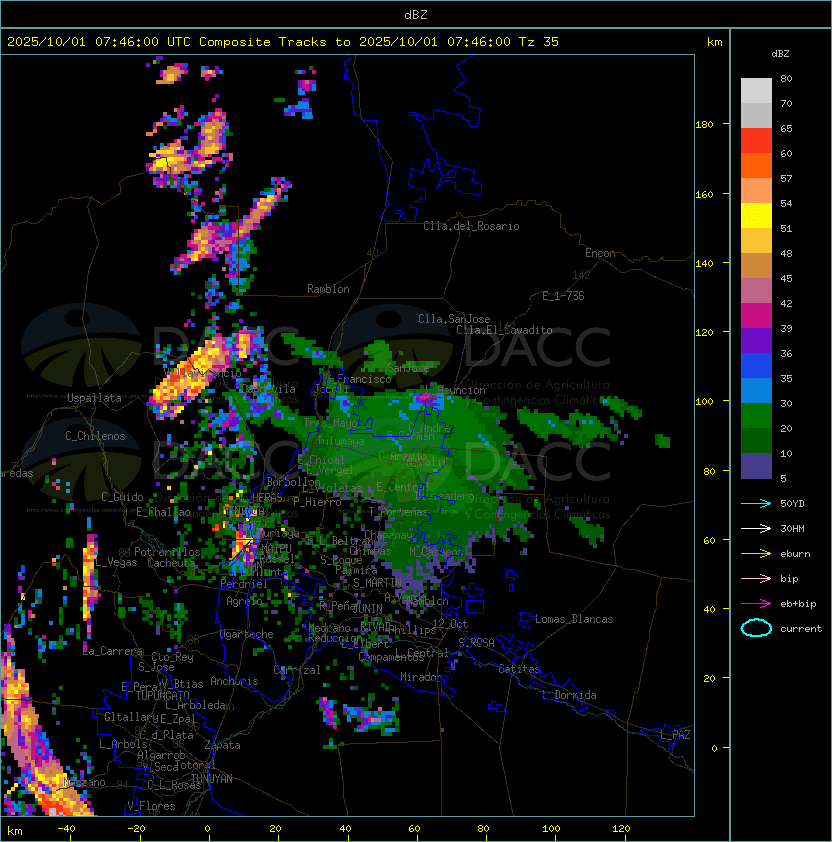
Task: Click the 'E_1-736' map label
Action: point(563,296)
